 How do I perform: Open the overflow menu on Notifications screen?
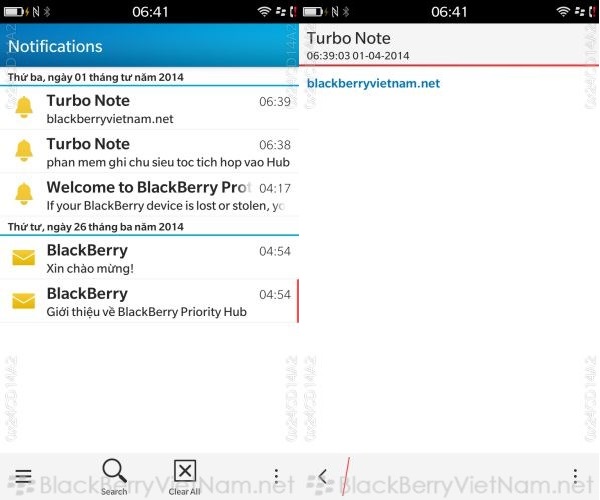click(276, 476)
